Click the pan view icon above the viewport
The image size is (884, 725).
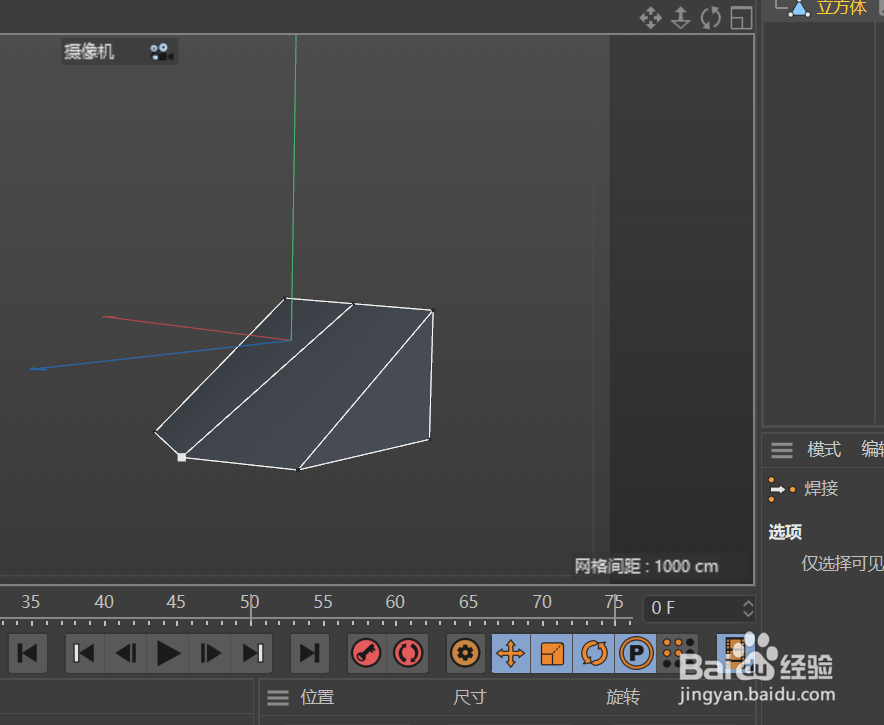coord(650,18)
